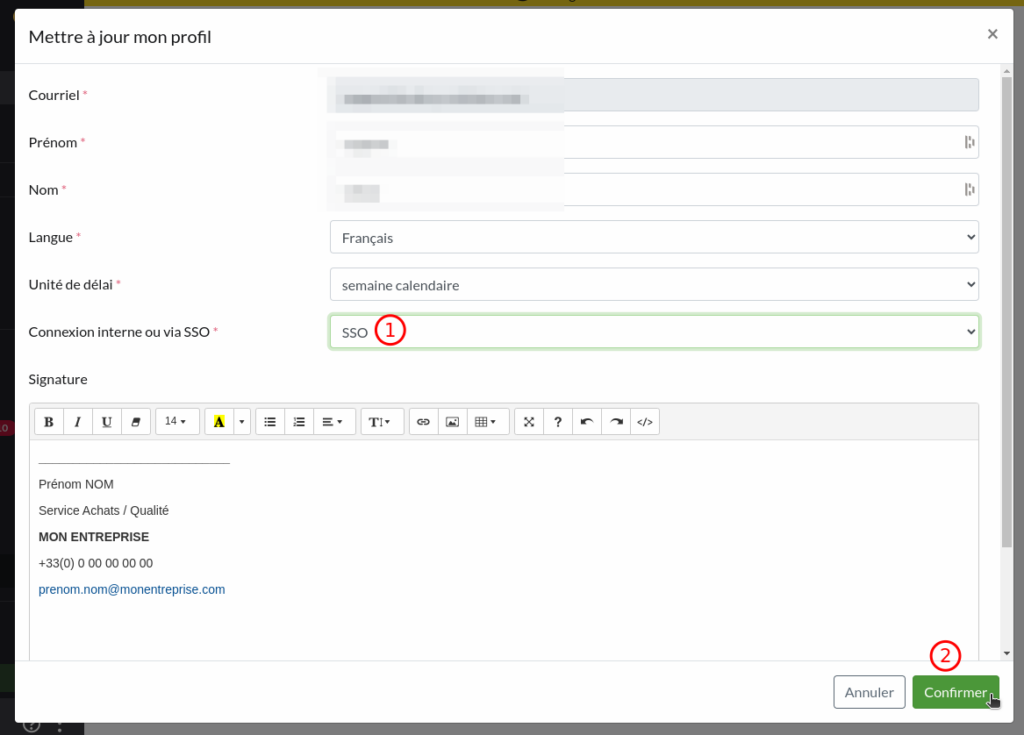Insert a picture into the signature
This screenshot has width=1024, height=735.
[452, 422]
